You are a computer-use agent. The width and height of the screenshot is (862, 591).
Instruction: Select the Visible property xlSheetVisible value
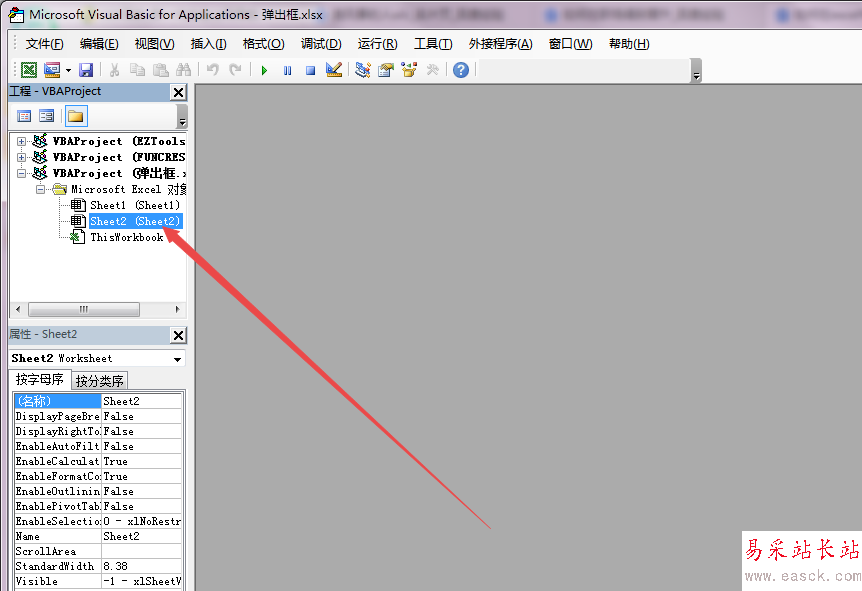tap(141, 581)
